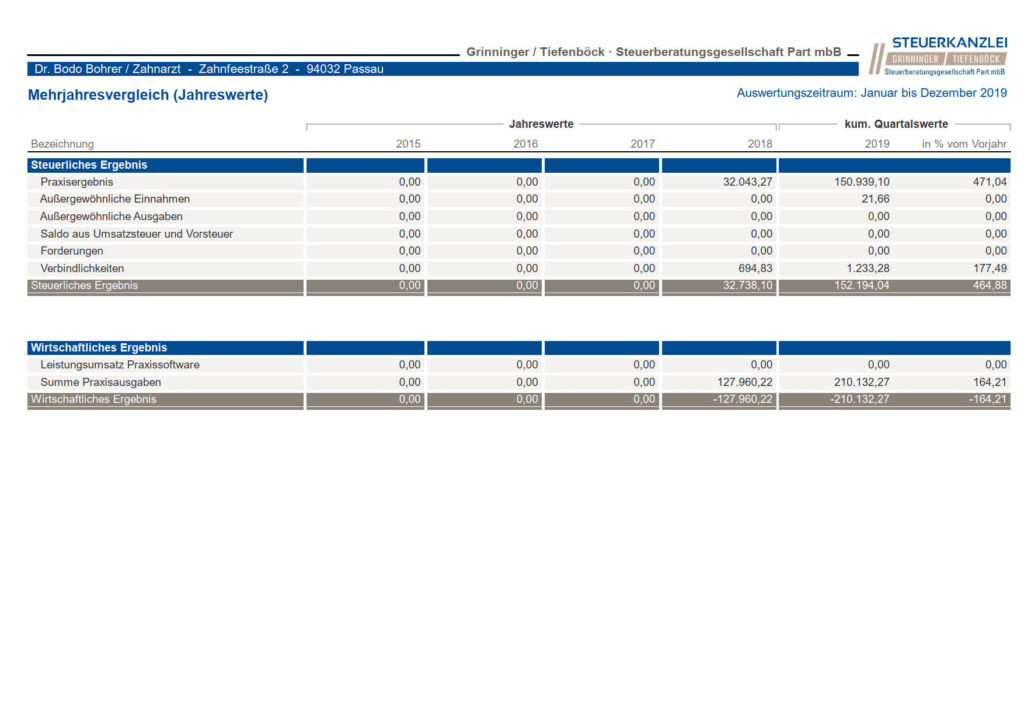The width and height of the screenshot is (1024, 724).
Task: Click the 2015 column header
Action: [x=408, y=144]
